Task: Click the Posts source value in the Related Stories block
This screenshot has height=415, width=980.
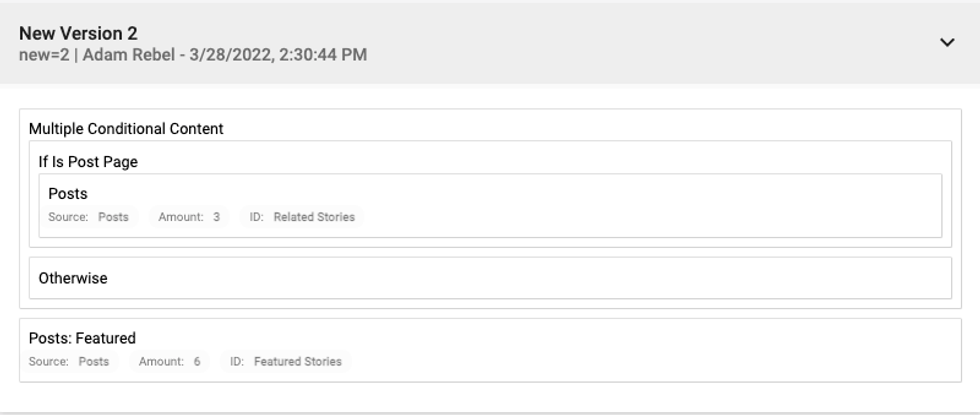Action: pos(114,217)
